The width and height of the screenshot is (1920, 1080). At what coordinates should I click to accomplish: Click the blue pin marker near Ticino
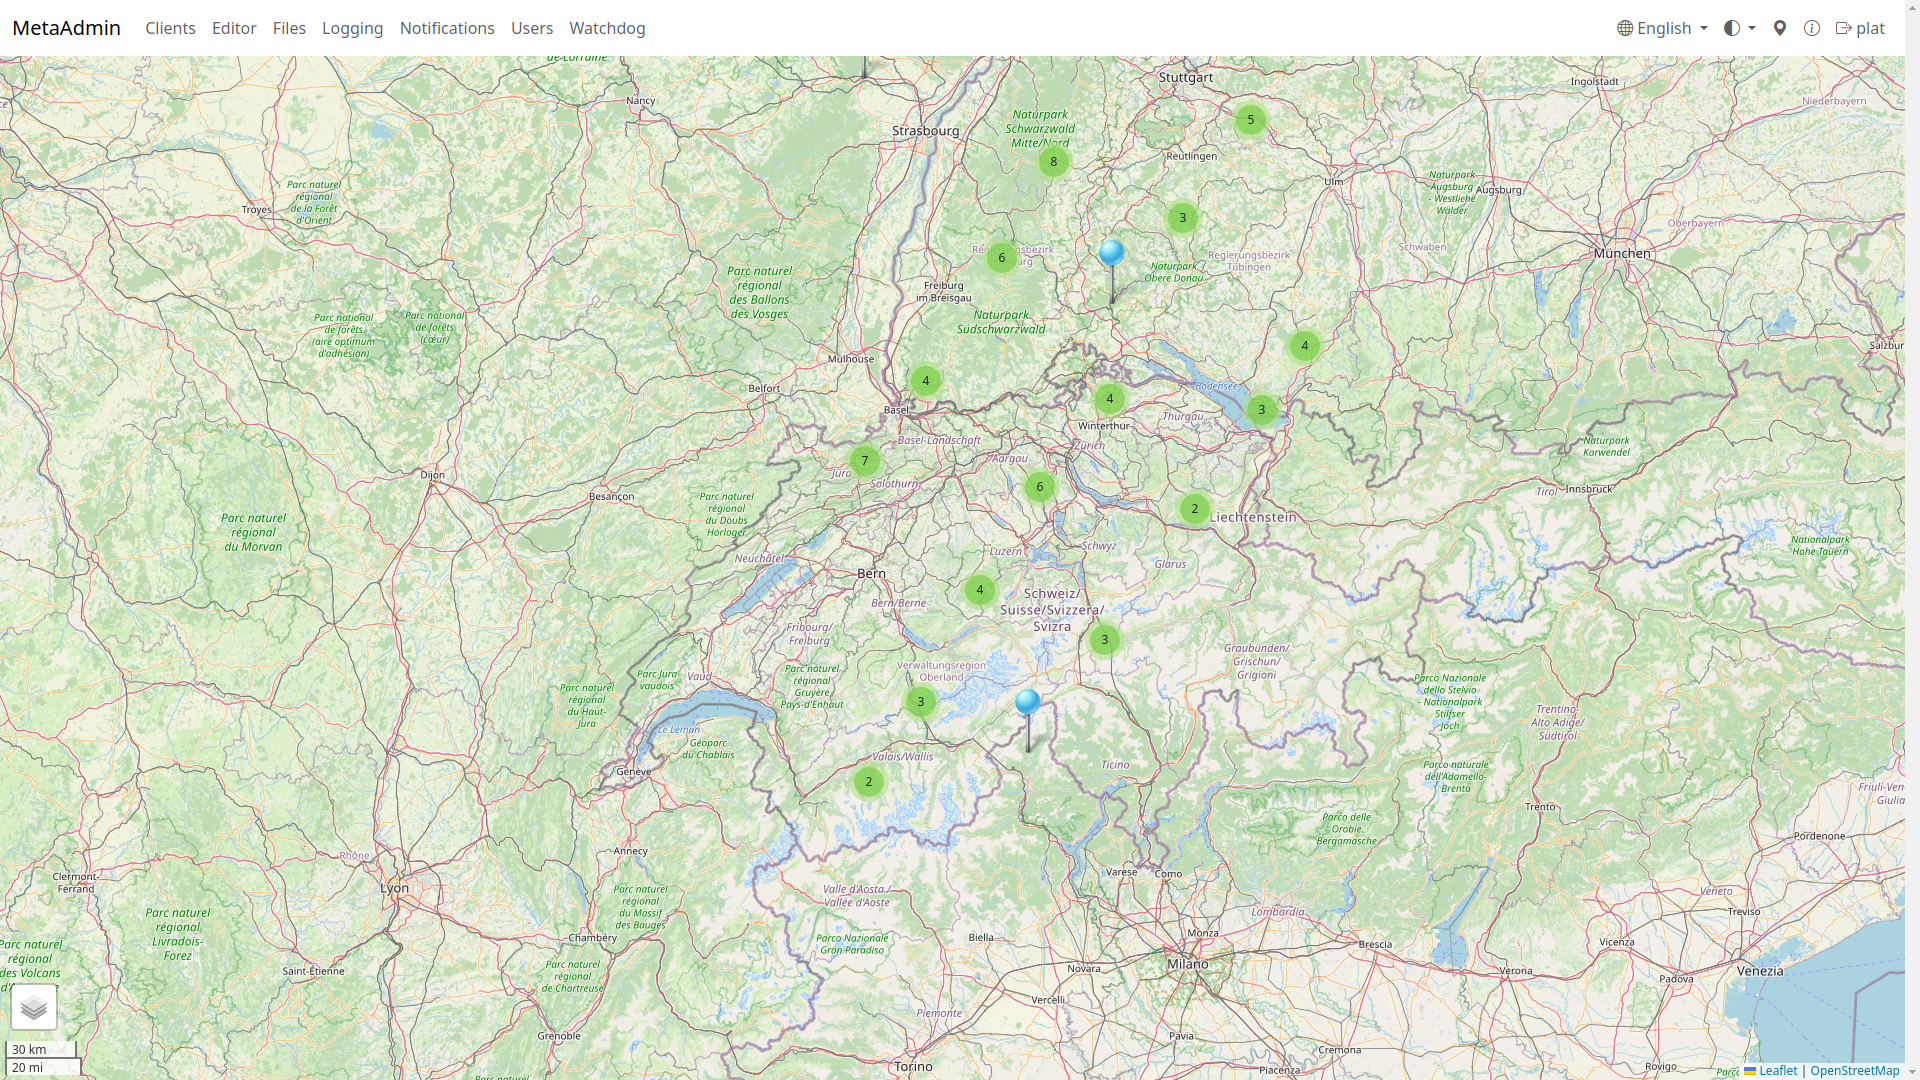pos(1027,702)
